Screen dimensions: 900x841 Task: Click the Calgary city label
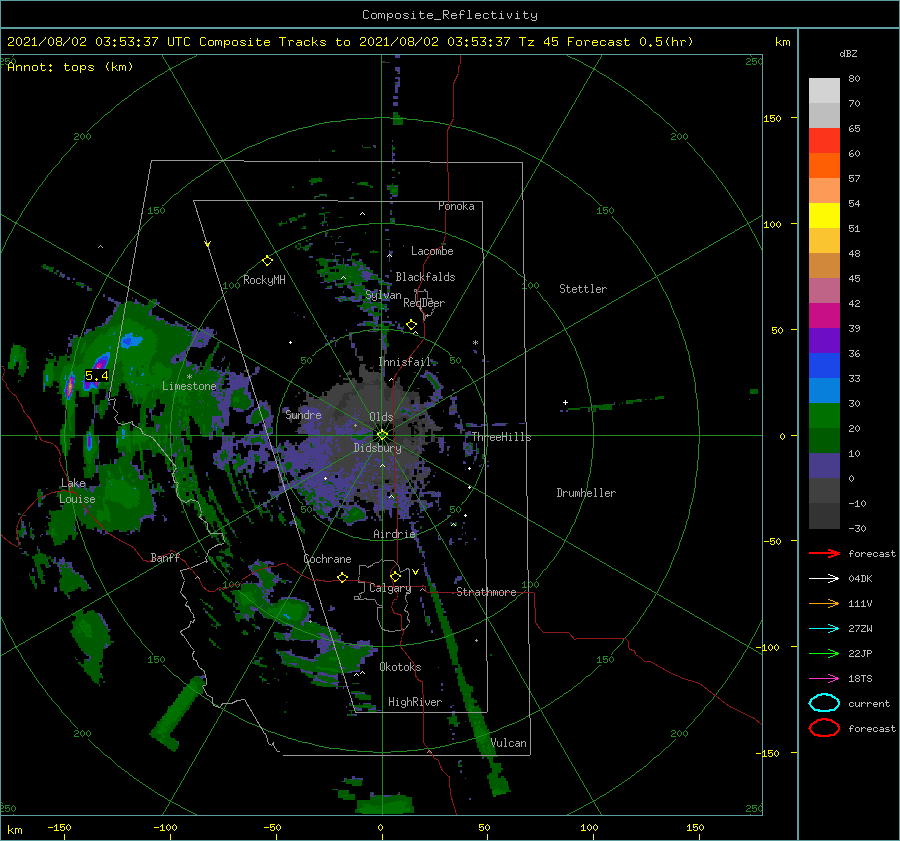(x=390, y=588)
